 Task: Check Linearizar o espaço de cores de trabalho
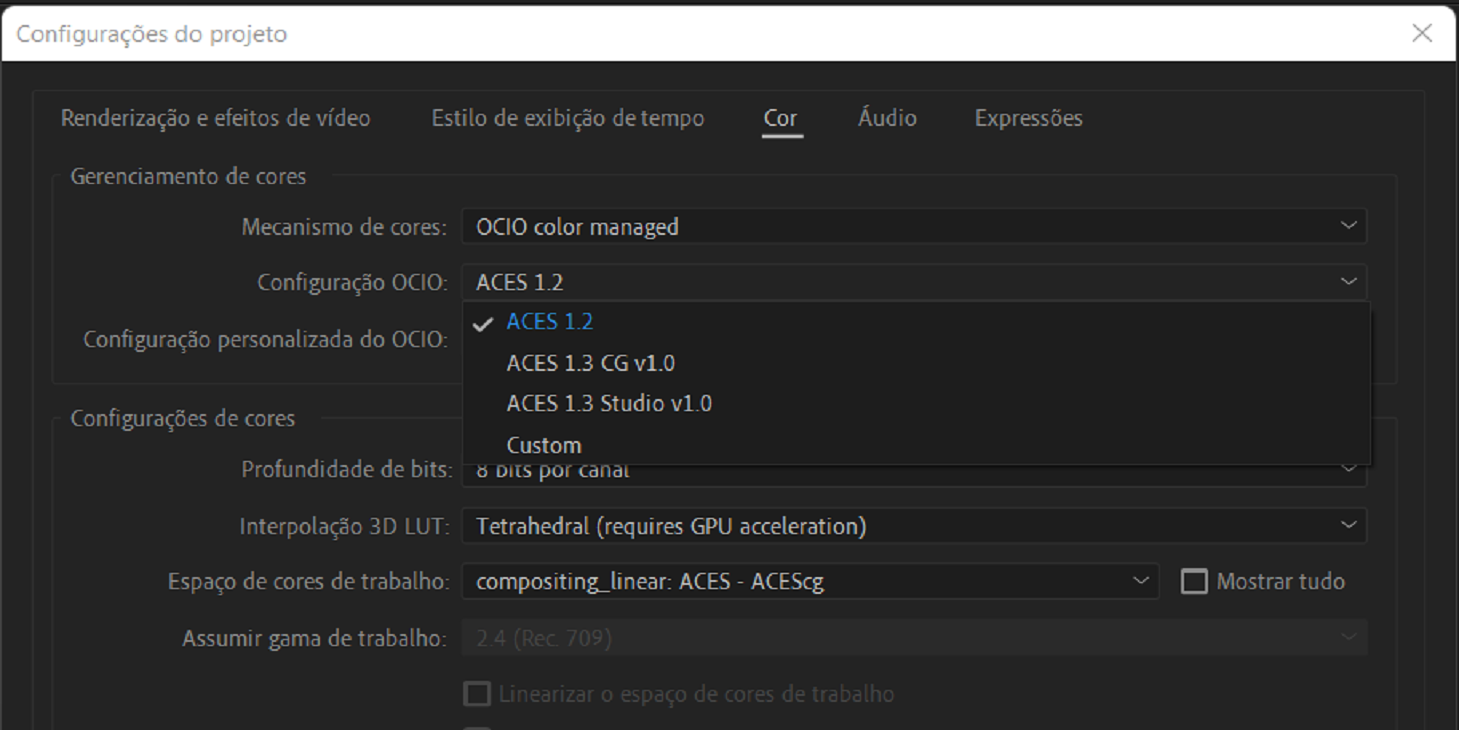click(477, 693)
